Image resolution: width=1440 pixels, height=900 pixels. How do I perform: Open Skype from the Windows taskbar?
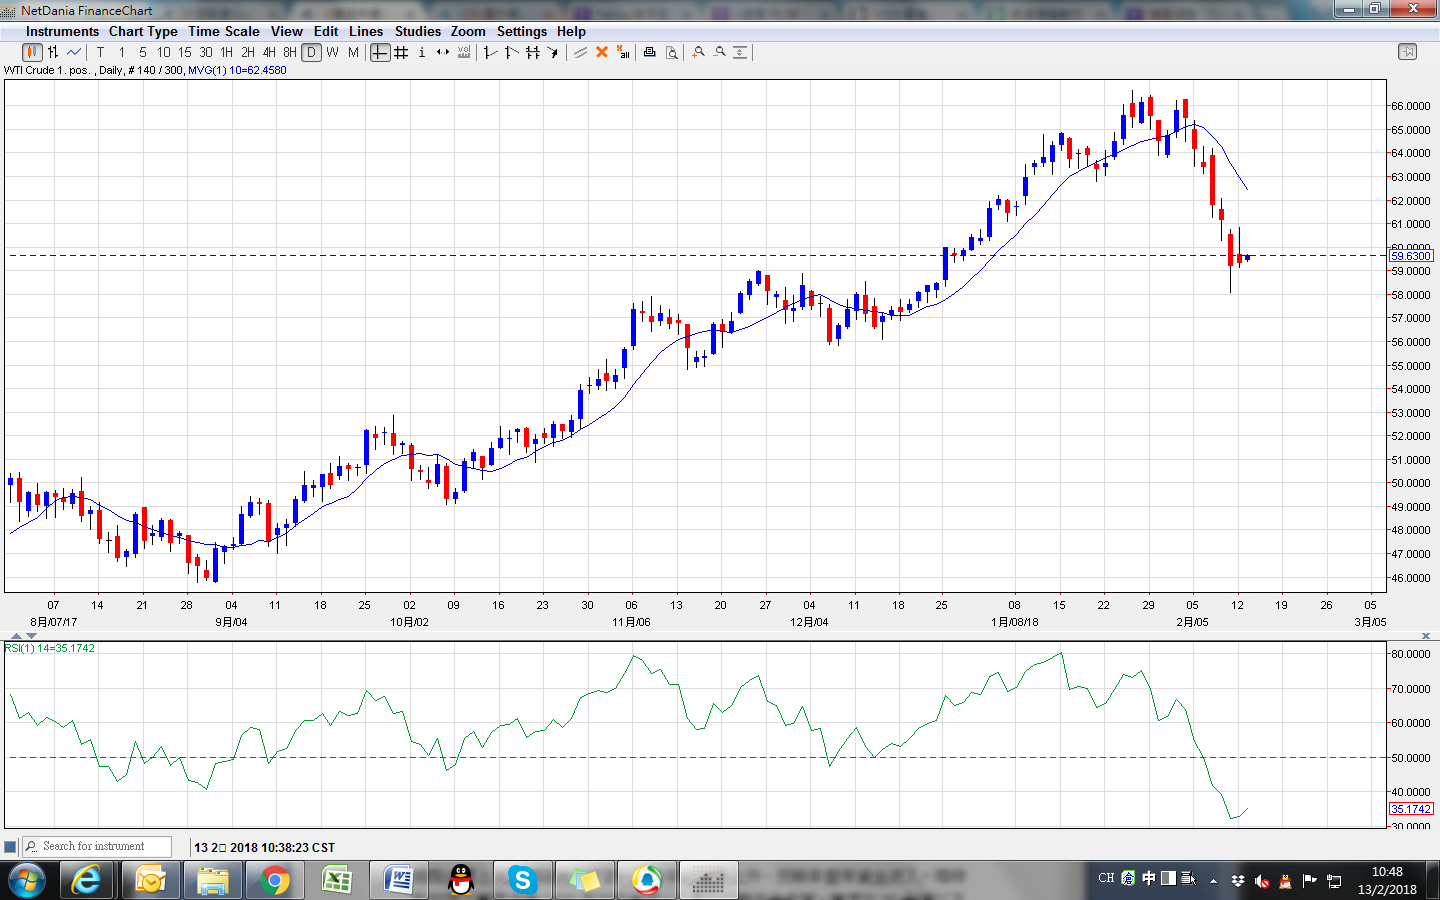click(522, 880)
